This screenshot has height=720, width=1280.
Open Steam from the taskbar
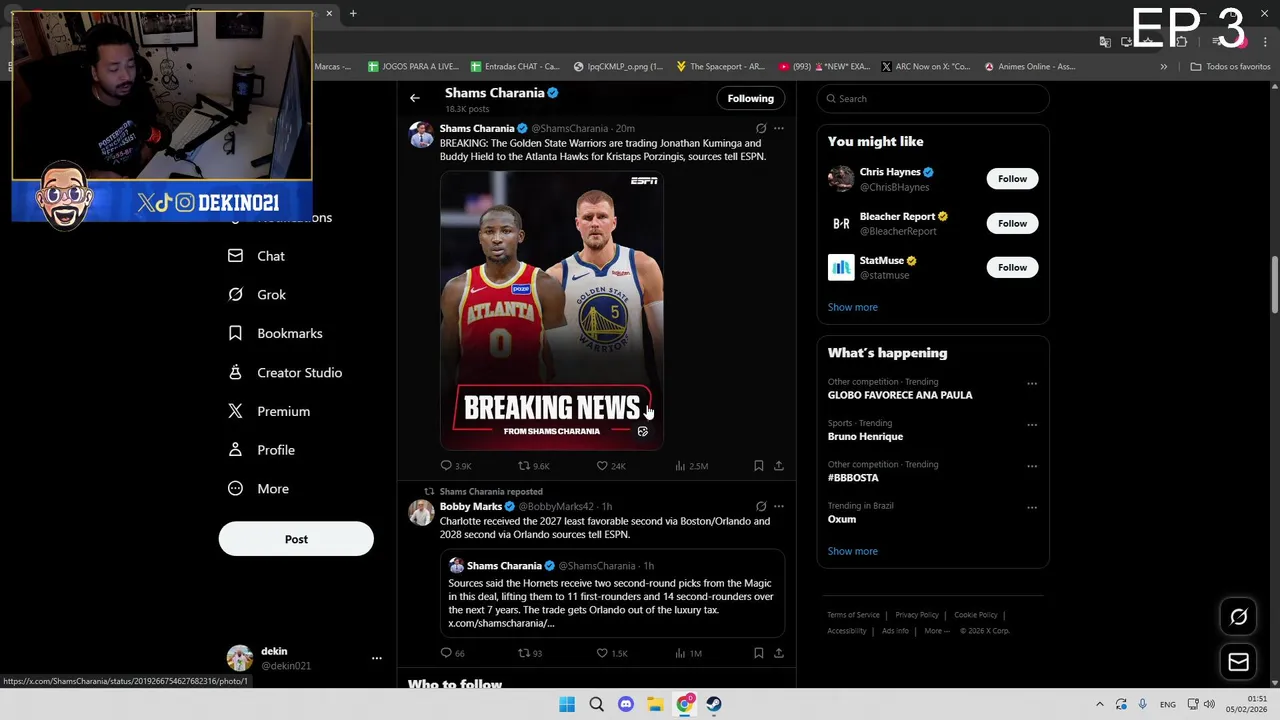click(x=714, y=704)
